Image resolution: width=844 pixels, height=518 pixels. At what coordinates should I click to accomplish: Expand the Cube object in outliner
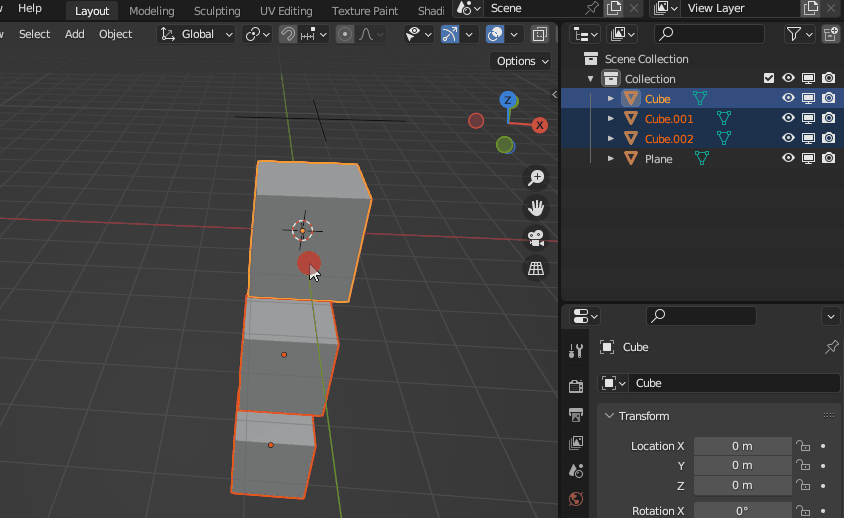click(610, 99)
